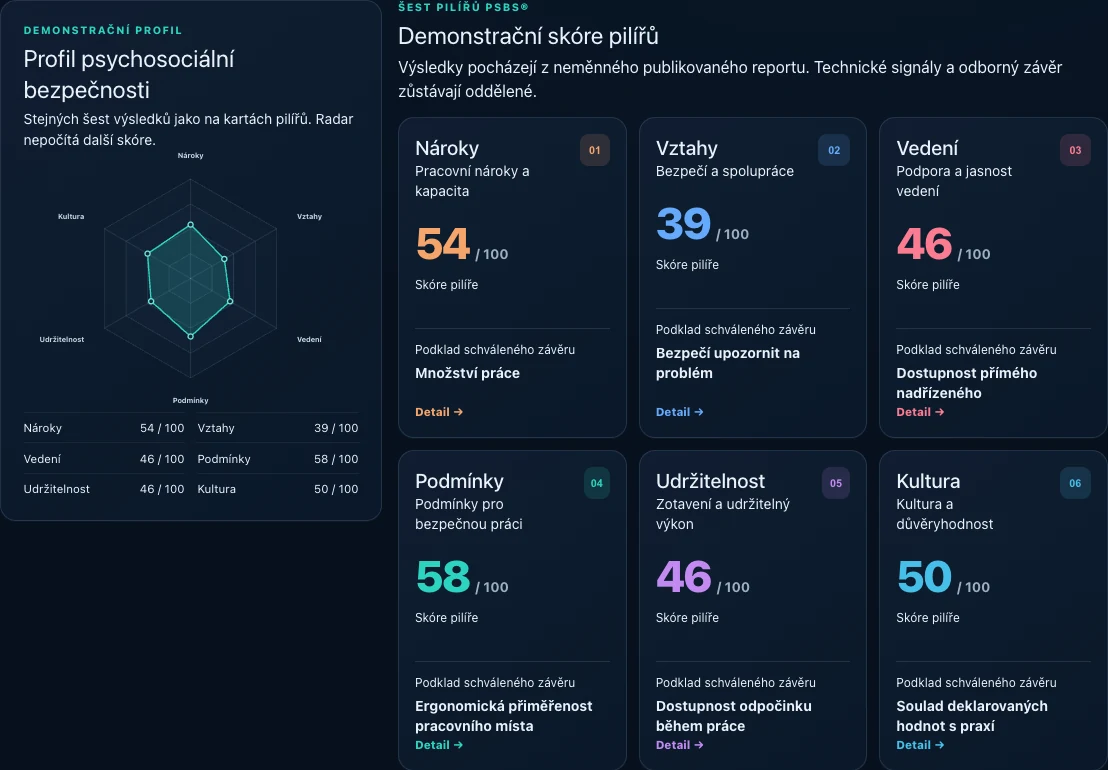Click the Vedení label on the radar chart
Image resolution: width=1108 pixels, height=770 pixels.
[x=309, y=340]
